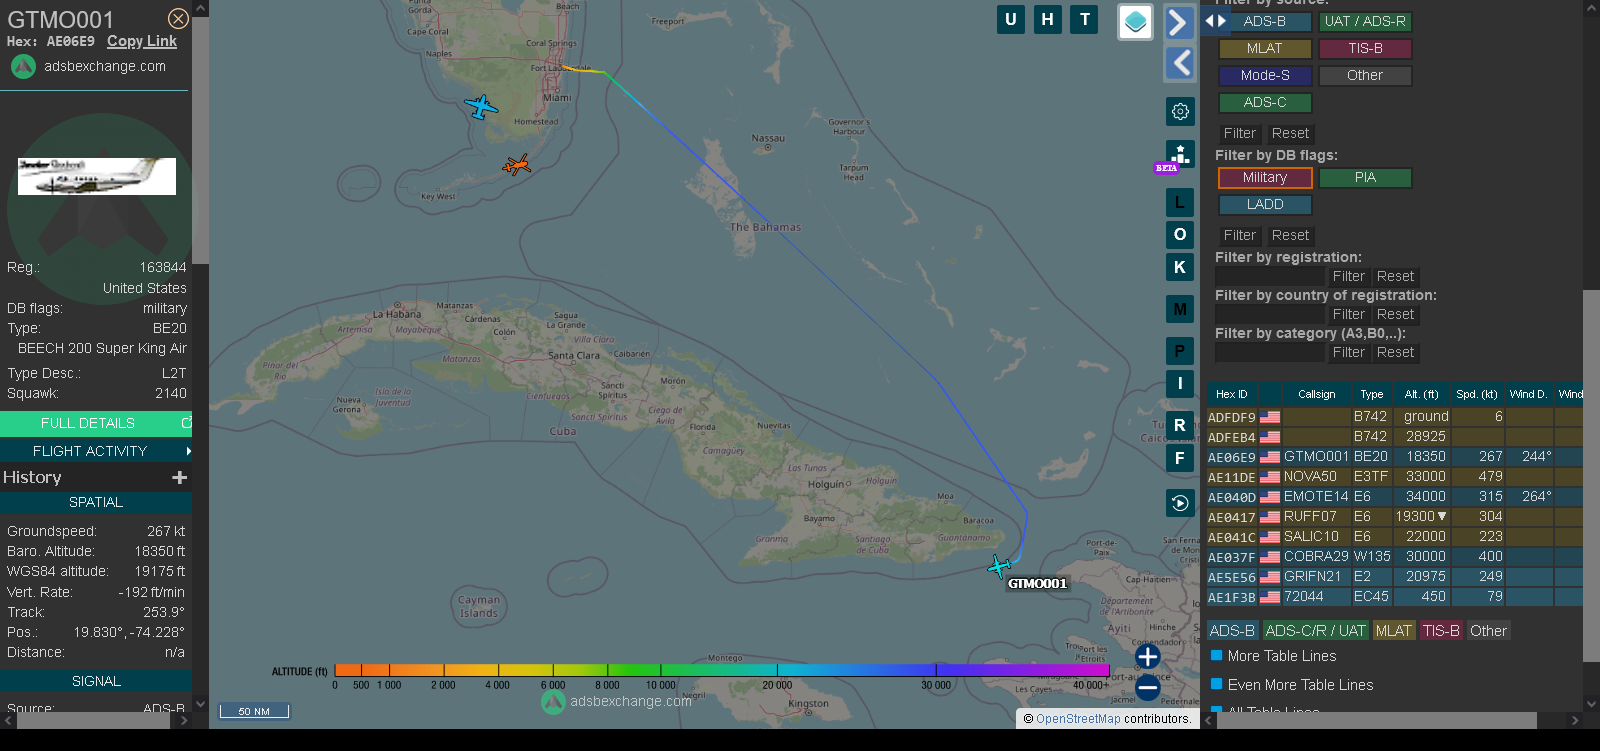The width and height of the screenshot is (1600, 751).
Task: Click the T map button
Action: [1085, 19]
